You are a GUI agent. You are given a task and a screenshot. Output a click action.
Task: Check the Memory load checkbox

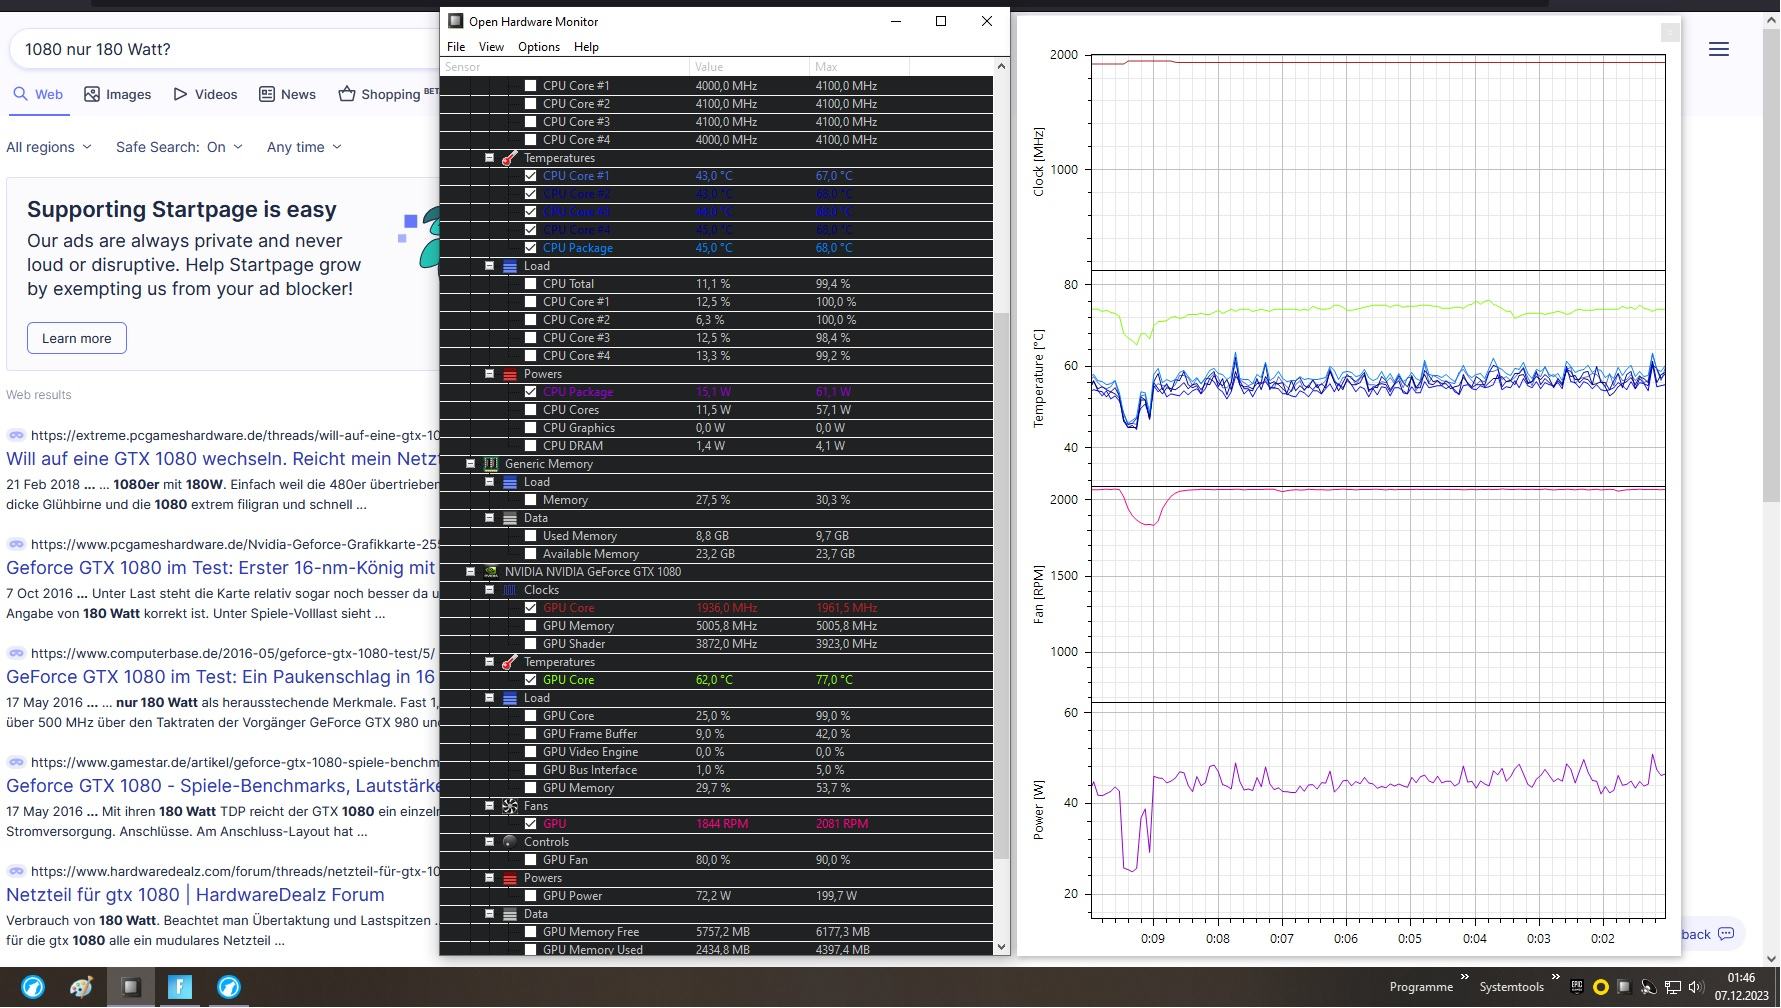click(531, 500)
